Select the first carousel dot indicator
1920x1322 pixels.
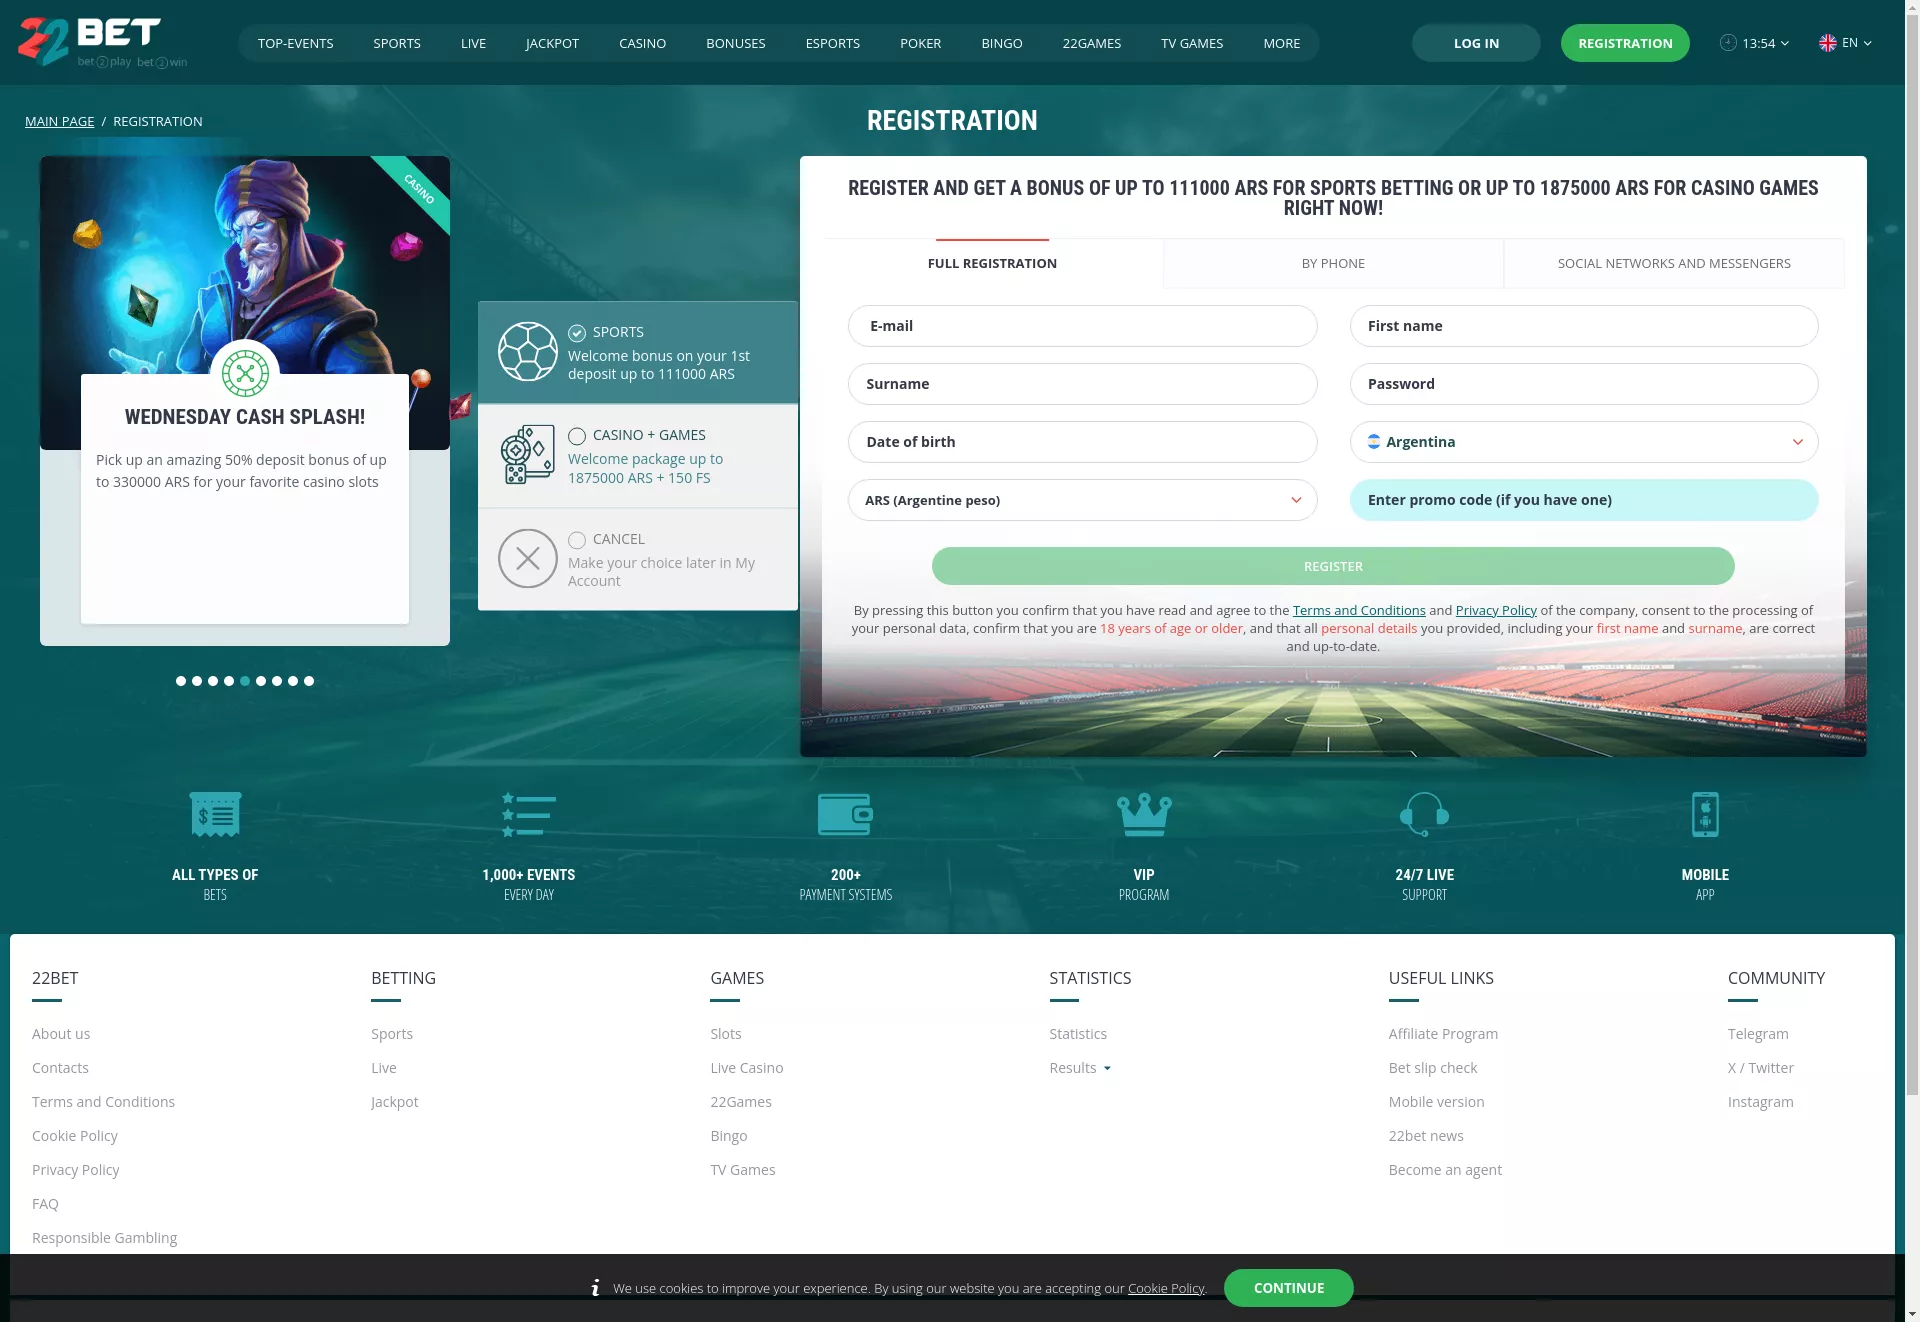(181, 681)
